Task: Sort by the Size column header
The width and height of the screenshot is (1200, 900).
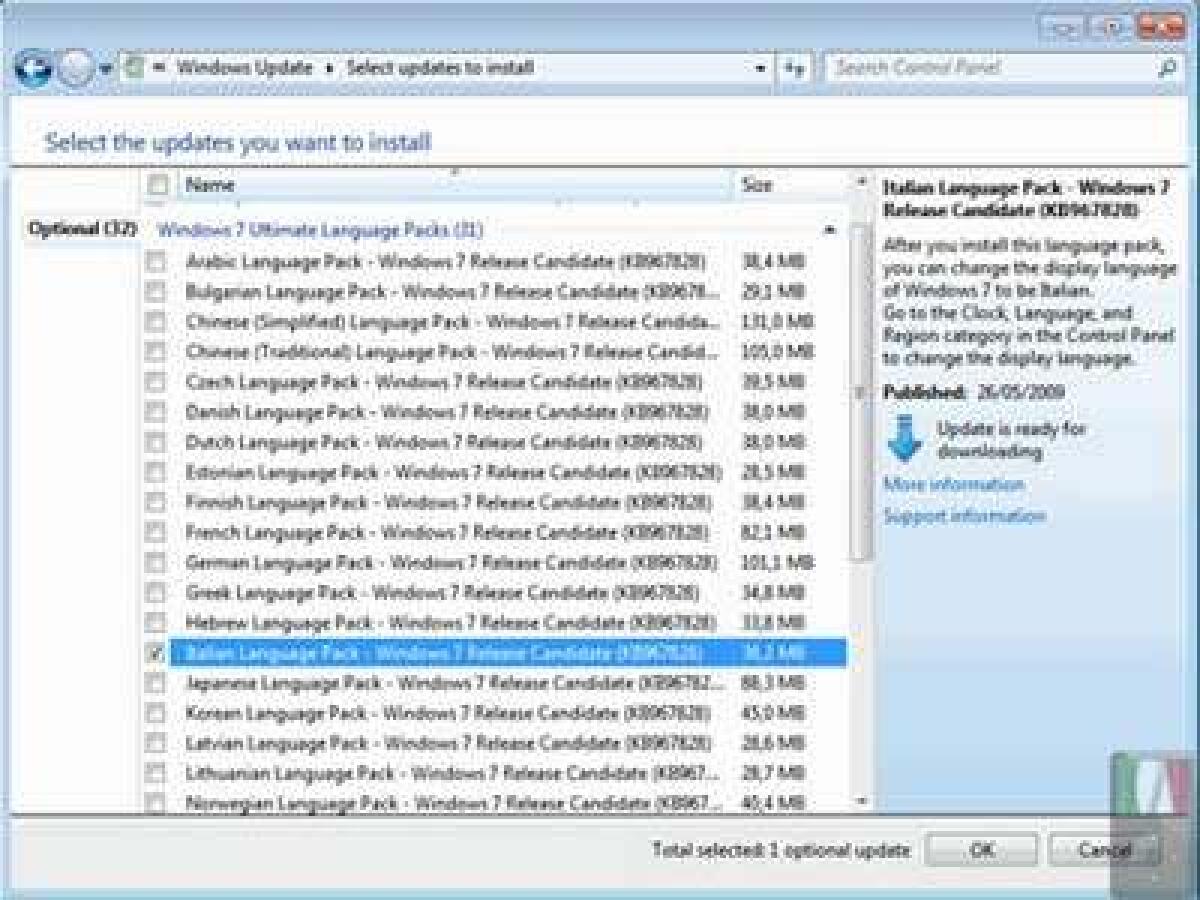Action: [790, 185]
